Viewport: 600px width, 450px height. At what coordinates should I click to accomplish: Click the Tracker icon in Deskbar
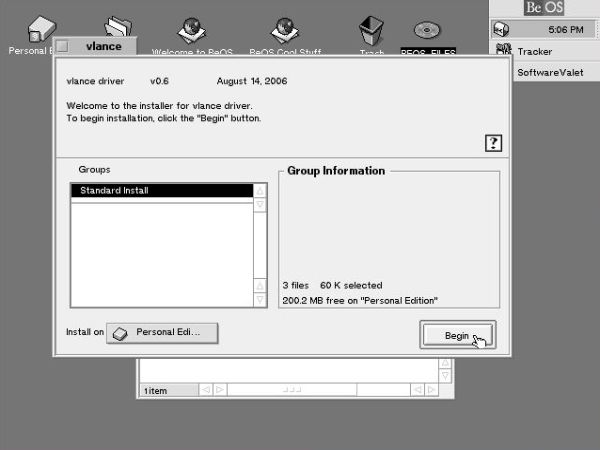504,51
